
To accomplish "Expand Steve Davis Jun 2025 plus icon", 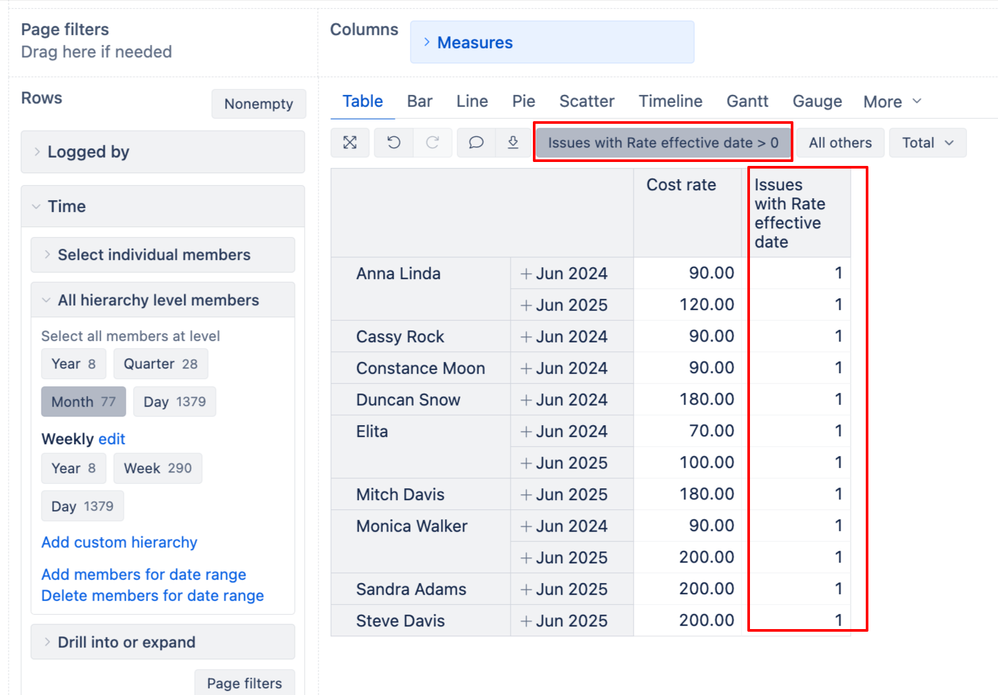I will point(526,621).
